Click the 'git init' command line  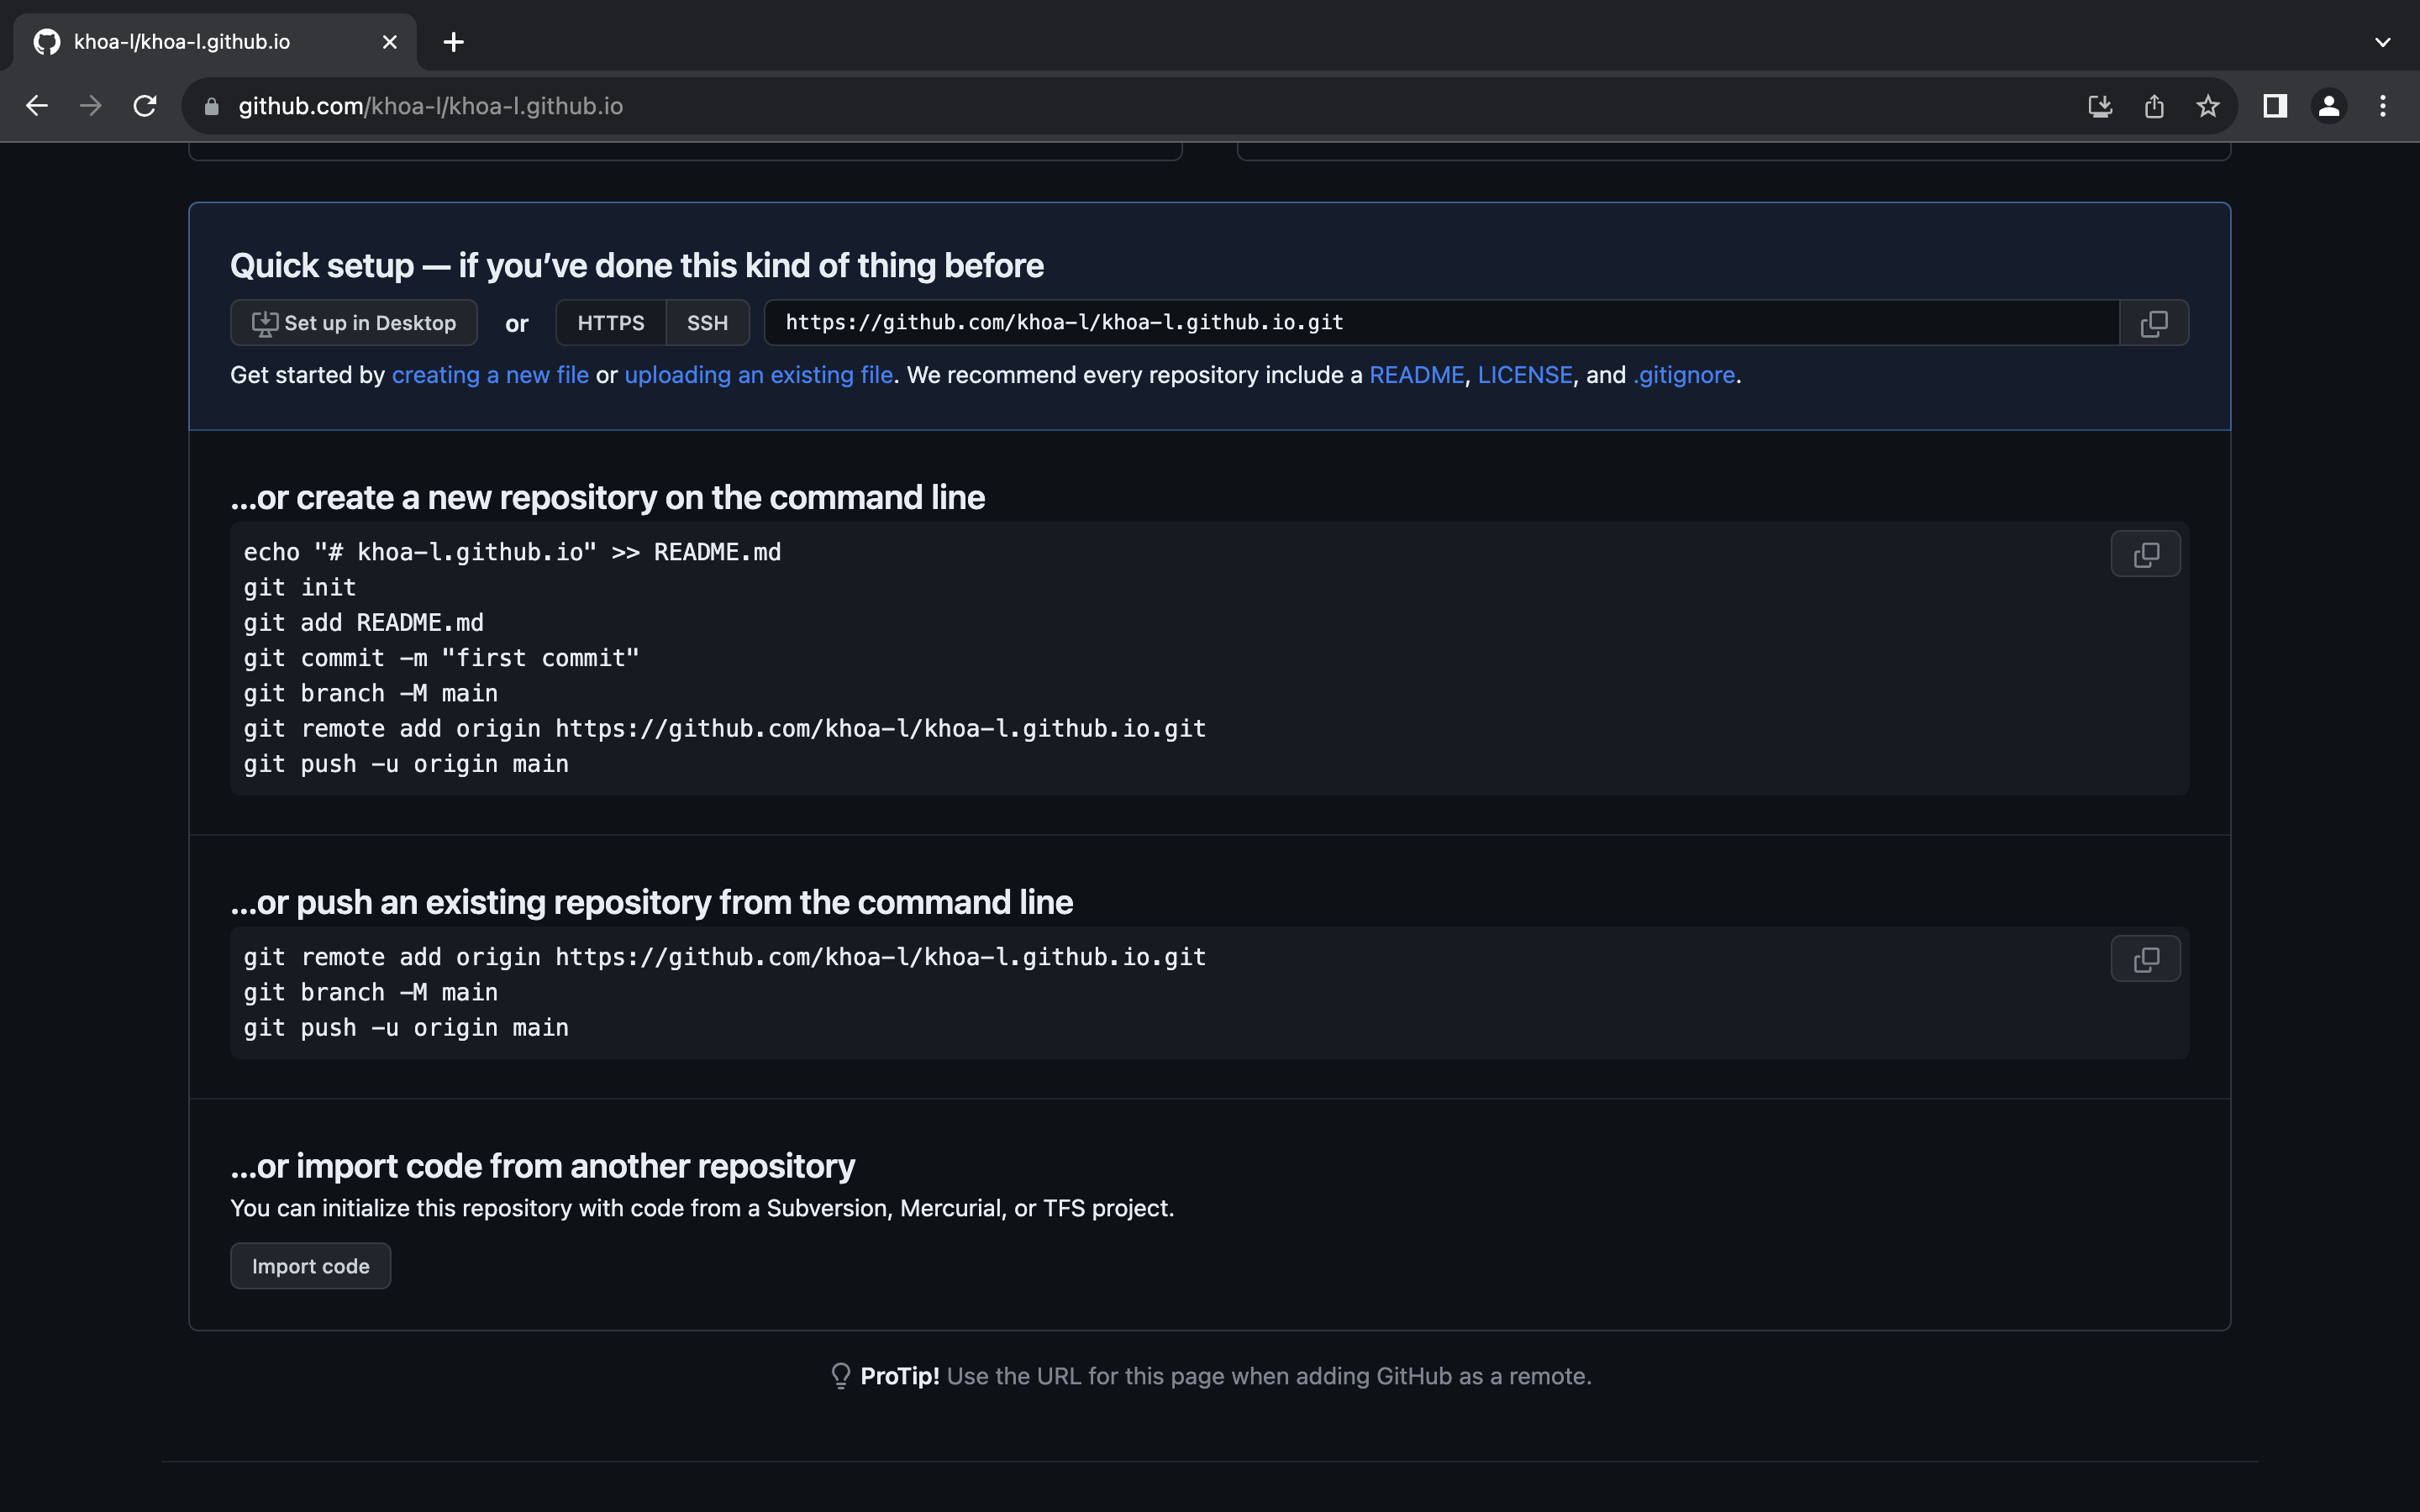tap(300, 588)
